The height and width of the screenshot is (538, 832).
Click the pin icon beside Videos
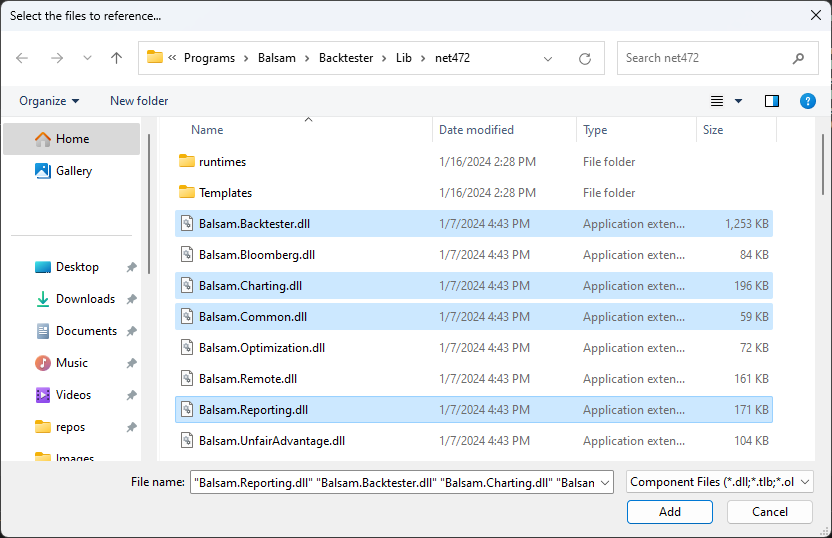click(x=131, y=395)
